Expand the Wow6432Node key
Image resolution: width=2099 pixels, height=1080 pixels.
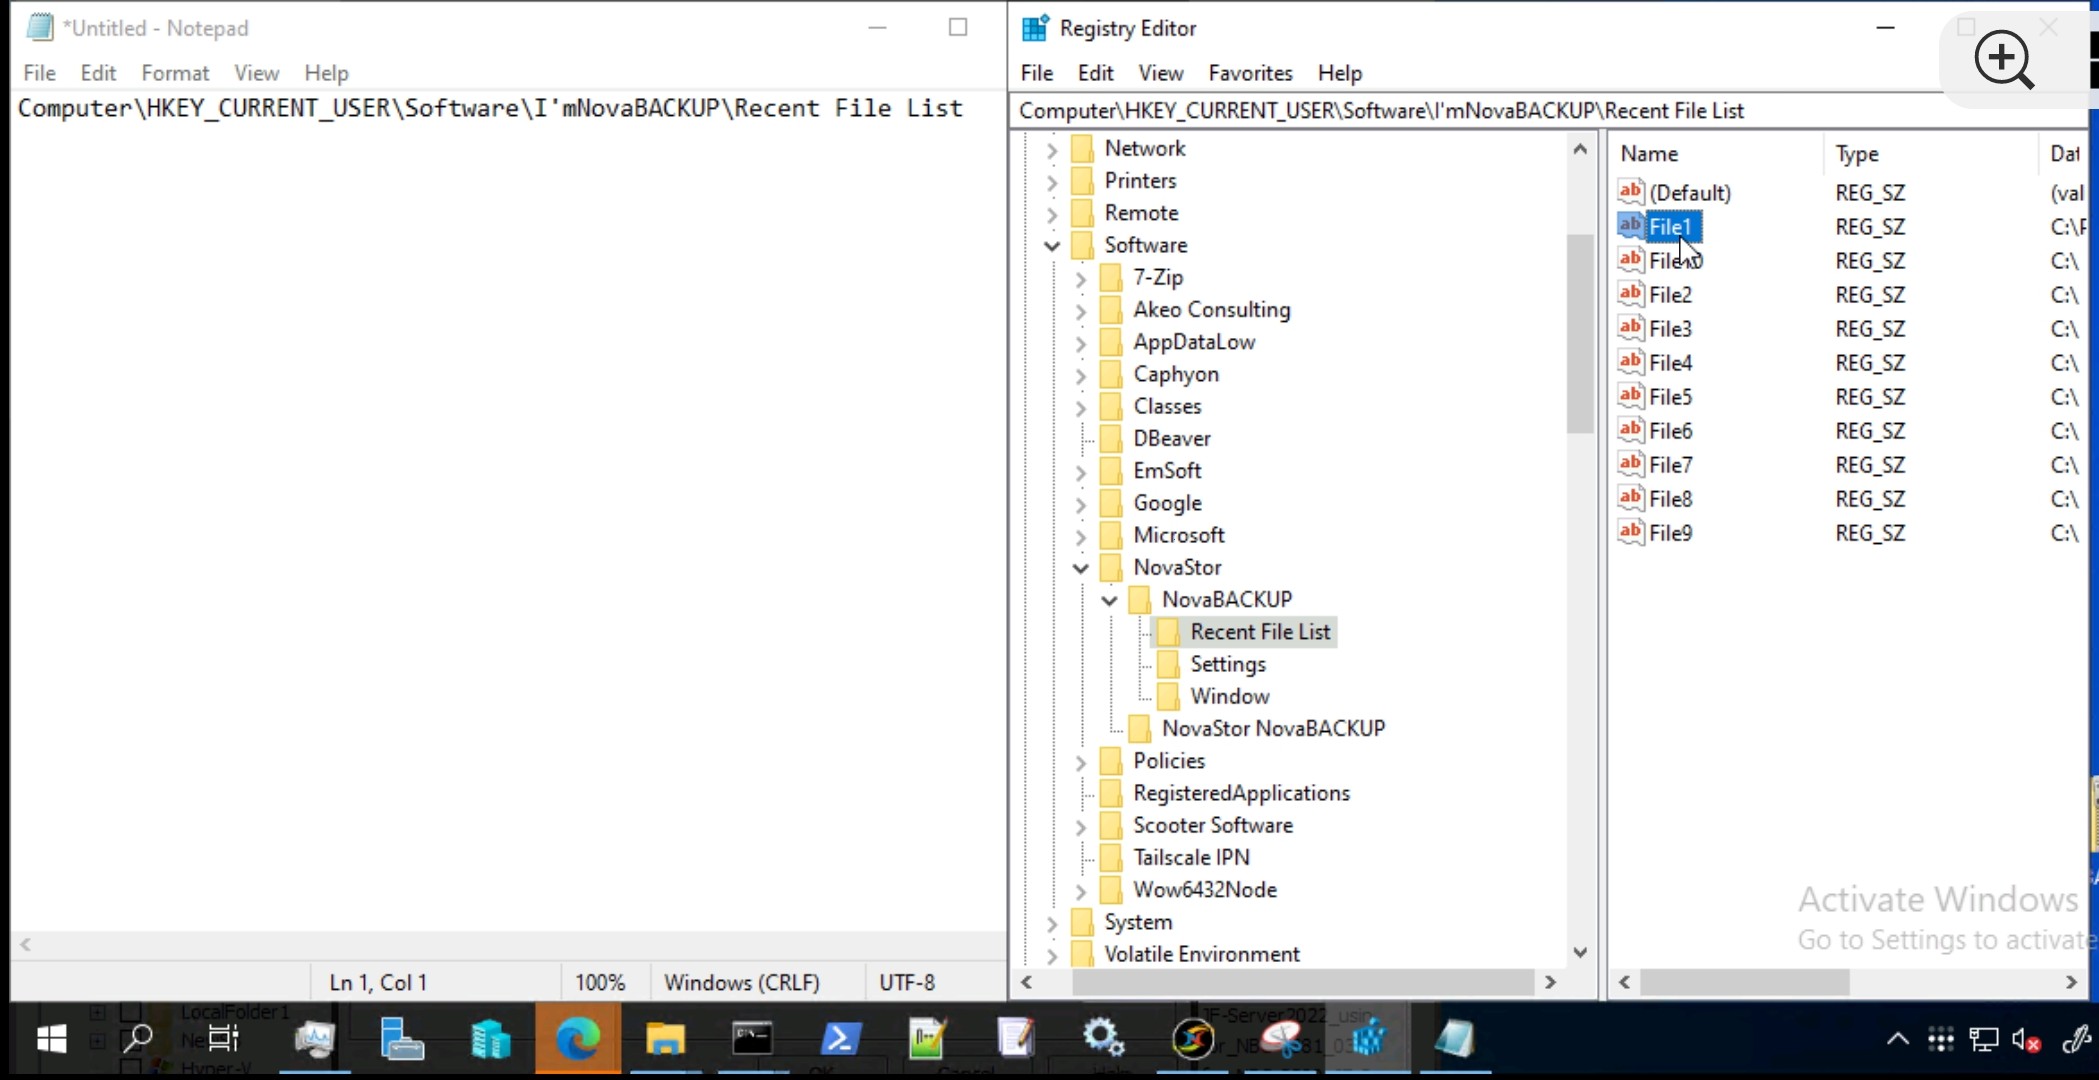tap(1080, 890)
